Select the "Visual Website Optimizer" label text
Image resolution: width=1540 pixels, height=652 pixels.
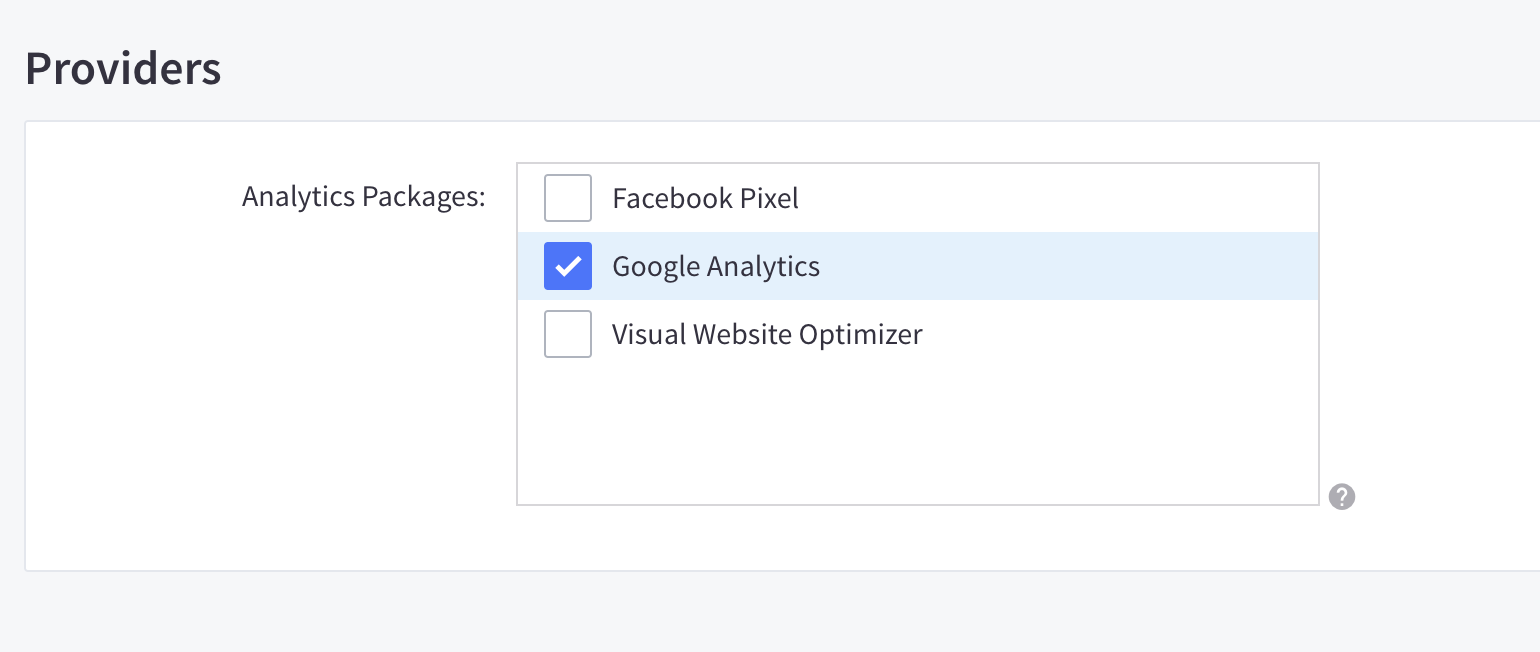767,334
